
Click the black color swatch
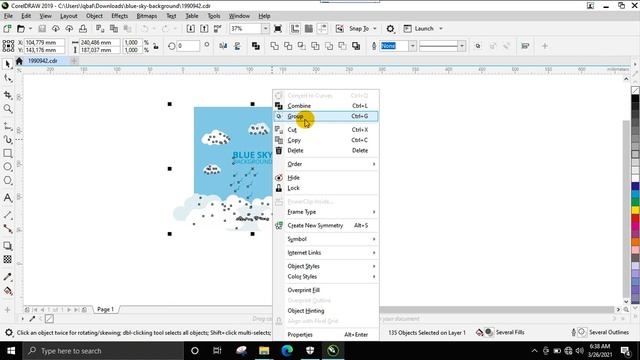(x=636, y=99)
